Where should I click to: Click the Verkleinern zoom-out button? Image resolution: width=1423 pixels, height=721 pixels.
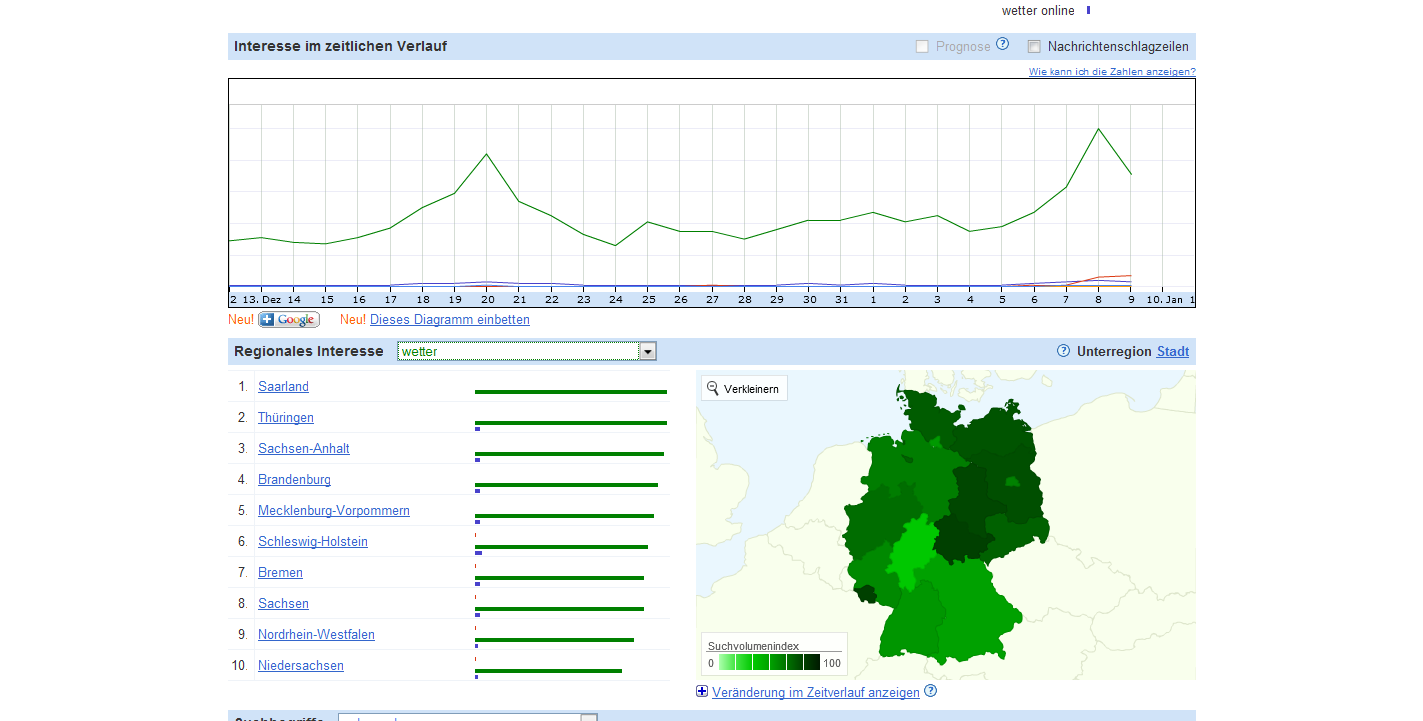(x=744, y=388)
